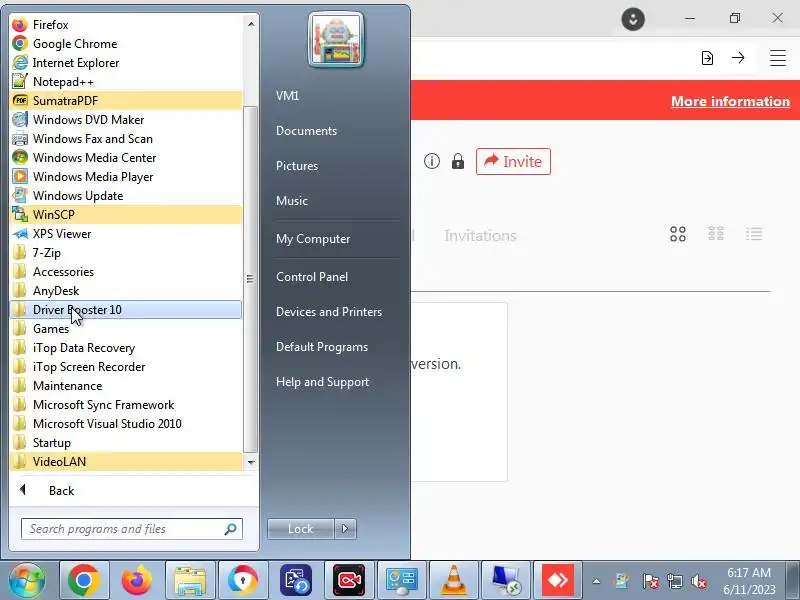
Task: Open Windows Media Player
Action: tap(126, 177)
